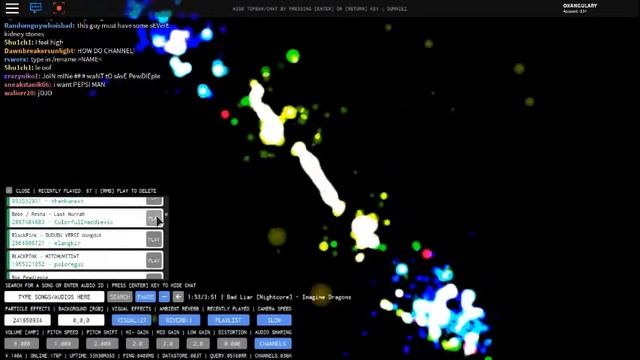Edit the particle effects ID field
Screen dimensions: 640x360
tap(28, 320)
